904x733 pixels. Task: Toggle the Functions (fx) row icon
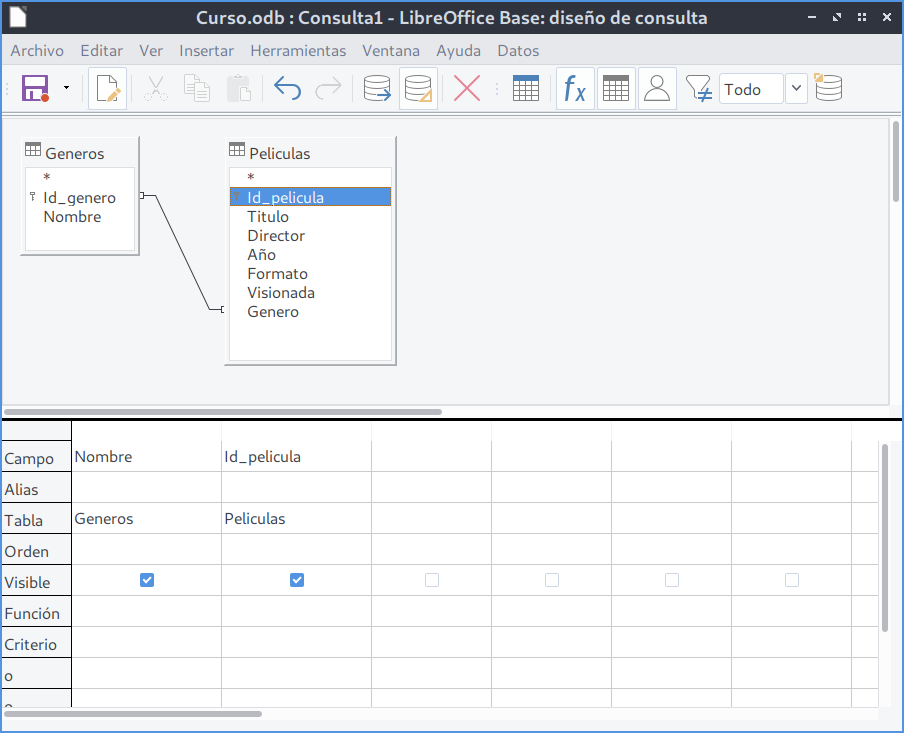coord(575,89)
